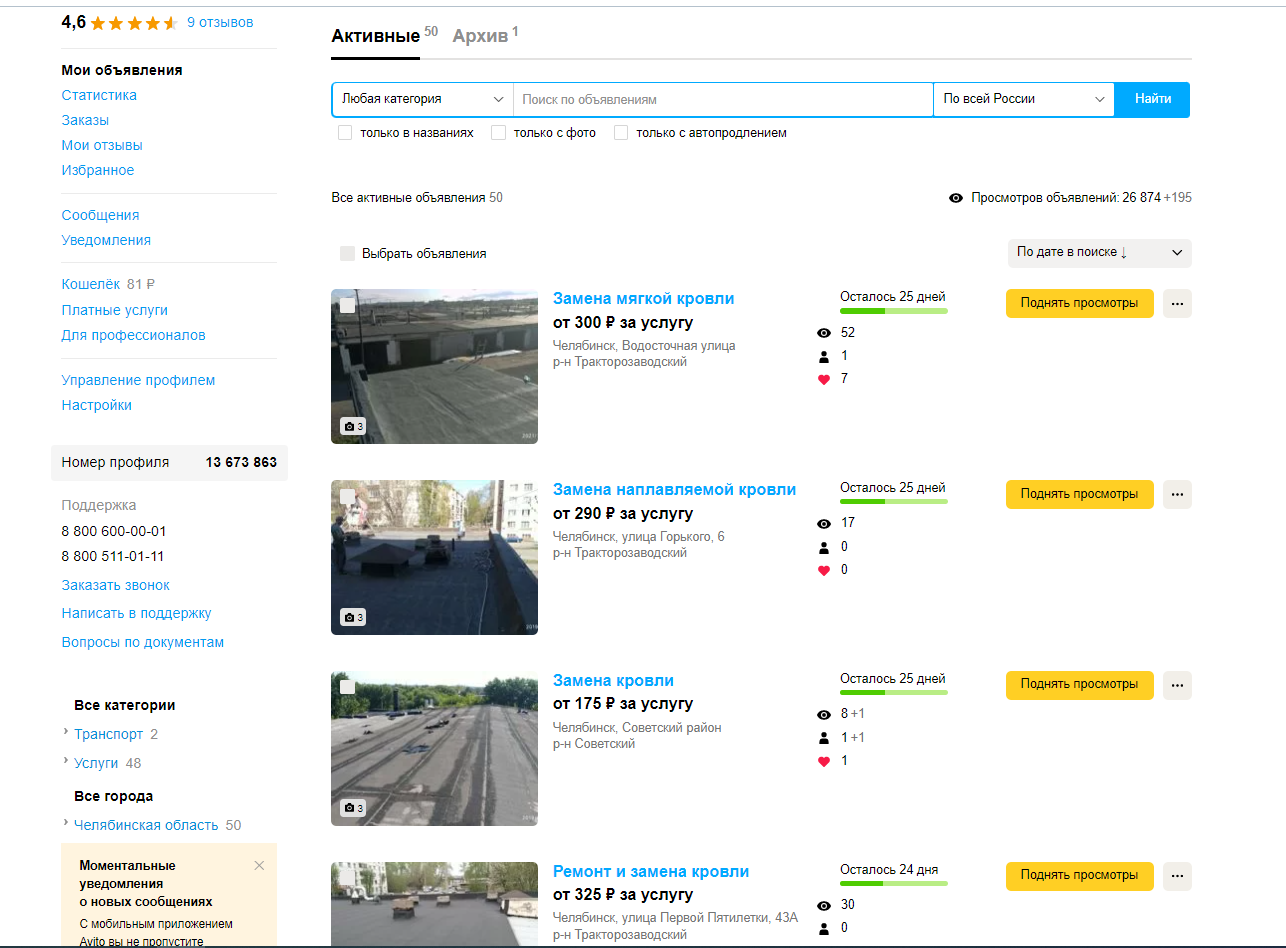Viewport: 1286px width, 948px height.
Task: Tick checkbox только с фото
Action: point(498,133)
